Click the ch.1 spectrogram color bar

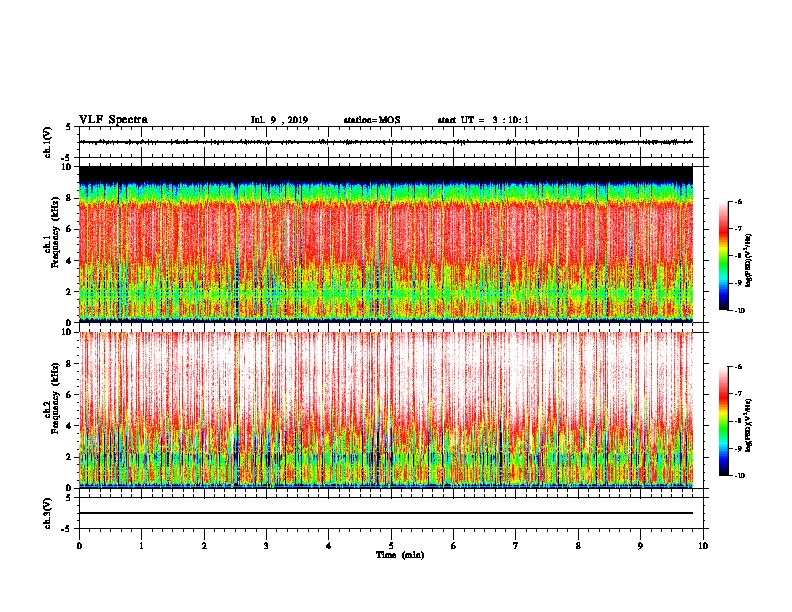(724, 256)
